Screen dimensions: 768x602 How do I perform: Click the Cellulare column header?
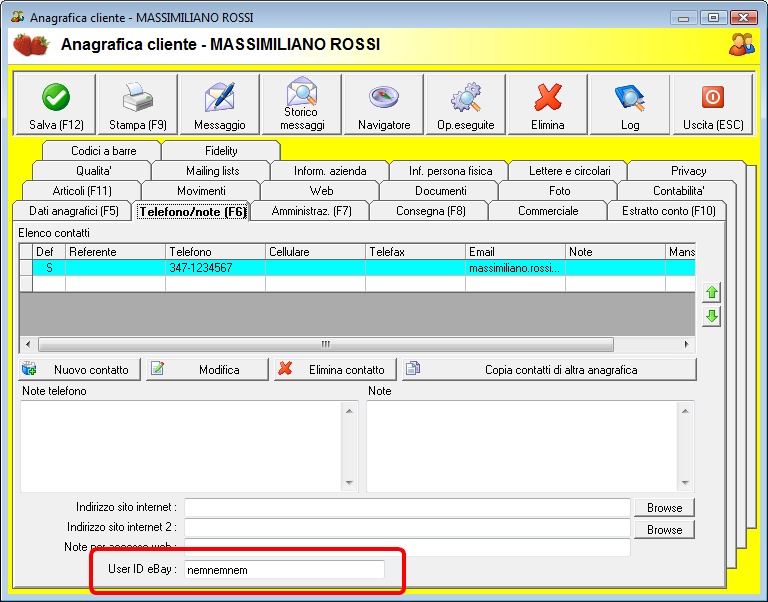click(315, 252)
